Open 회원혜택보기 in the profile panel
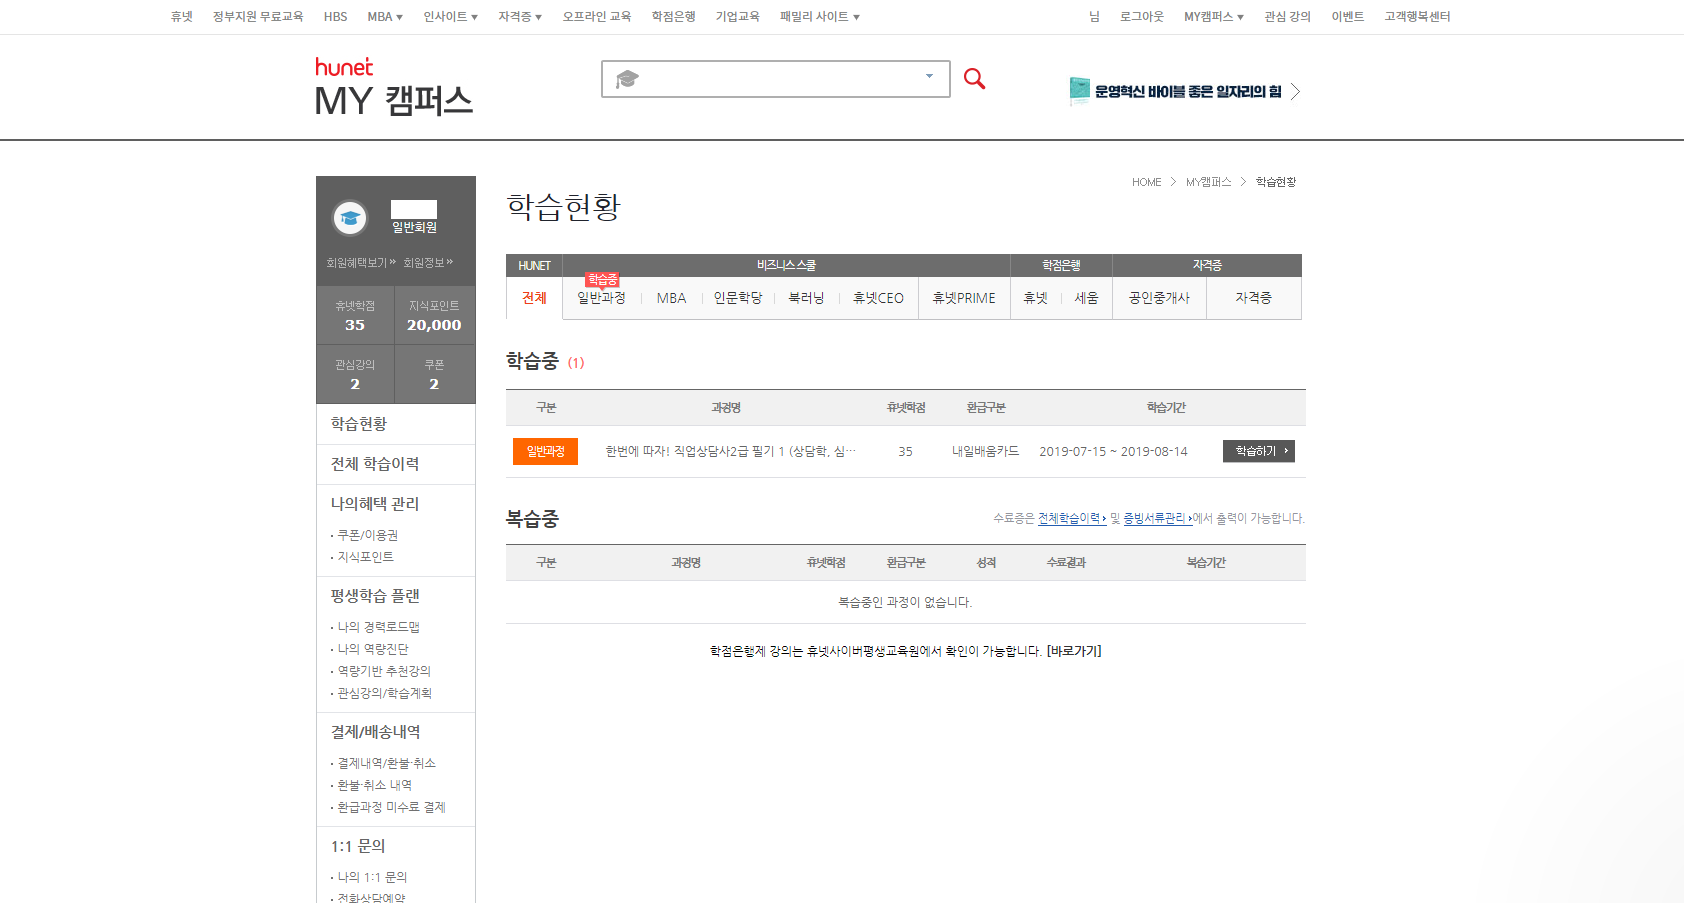Image resolution: width=1684 pixels, height=903 pixels. coord(360,262)
